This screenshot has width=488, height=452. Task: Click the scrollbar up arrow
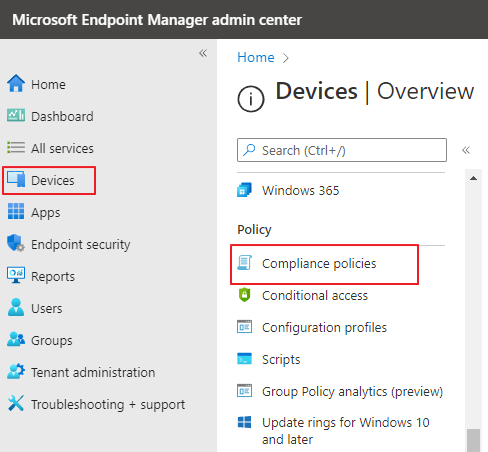[473, 178]
